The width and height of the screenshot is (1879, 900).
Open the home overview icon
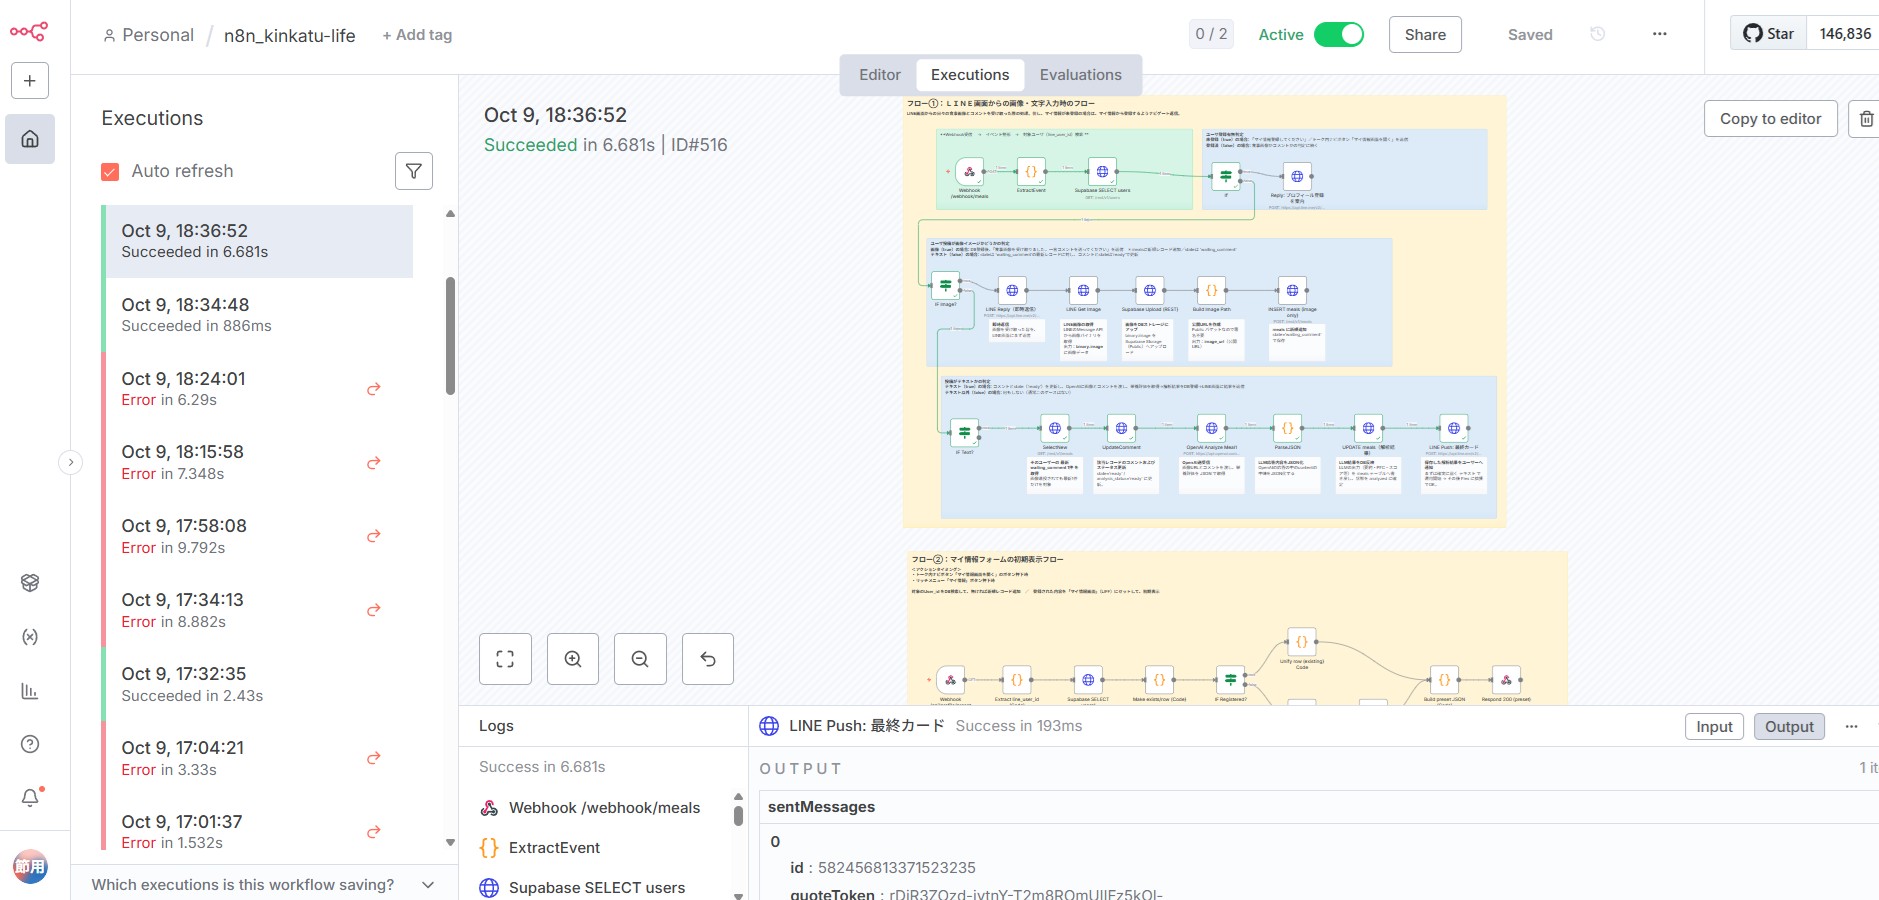[30, 139]
